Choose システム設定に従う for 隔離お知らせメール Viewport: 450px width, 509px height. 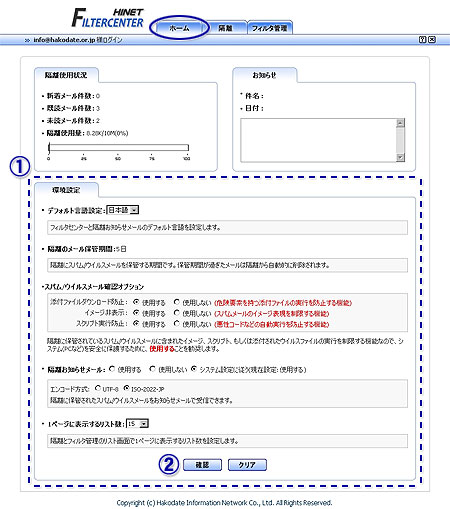194,369
